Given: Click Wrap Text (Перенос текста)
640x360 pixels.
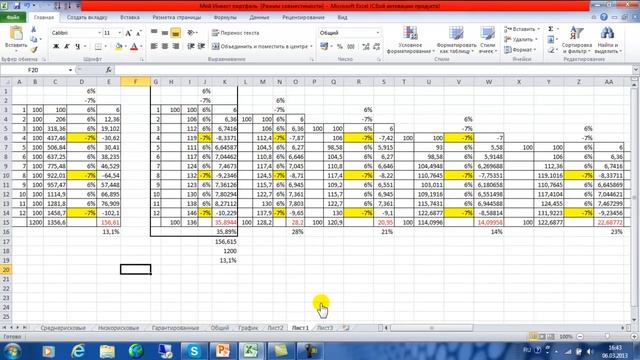Looking at the screenshot, I should pos(236,33).
